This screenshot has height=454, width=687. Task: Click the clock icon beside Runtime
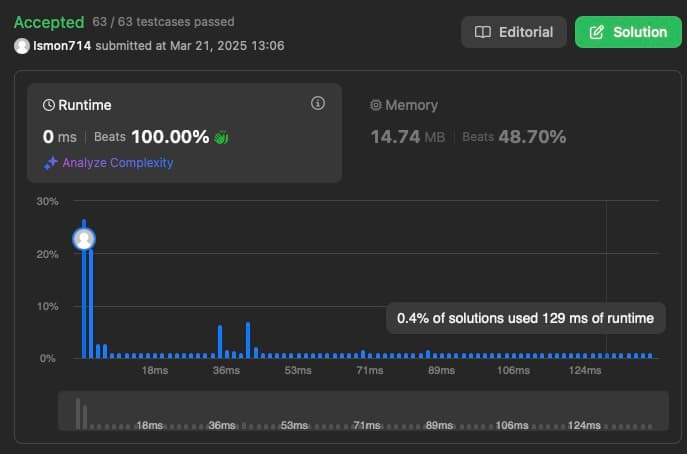point(49,105)
